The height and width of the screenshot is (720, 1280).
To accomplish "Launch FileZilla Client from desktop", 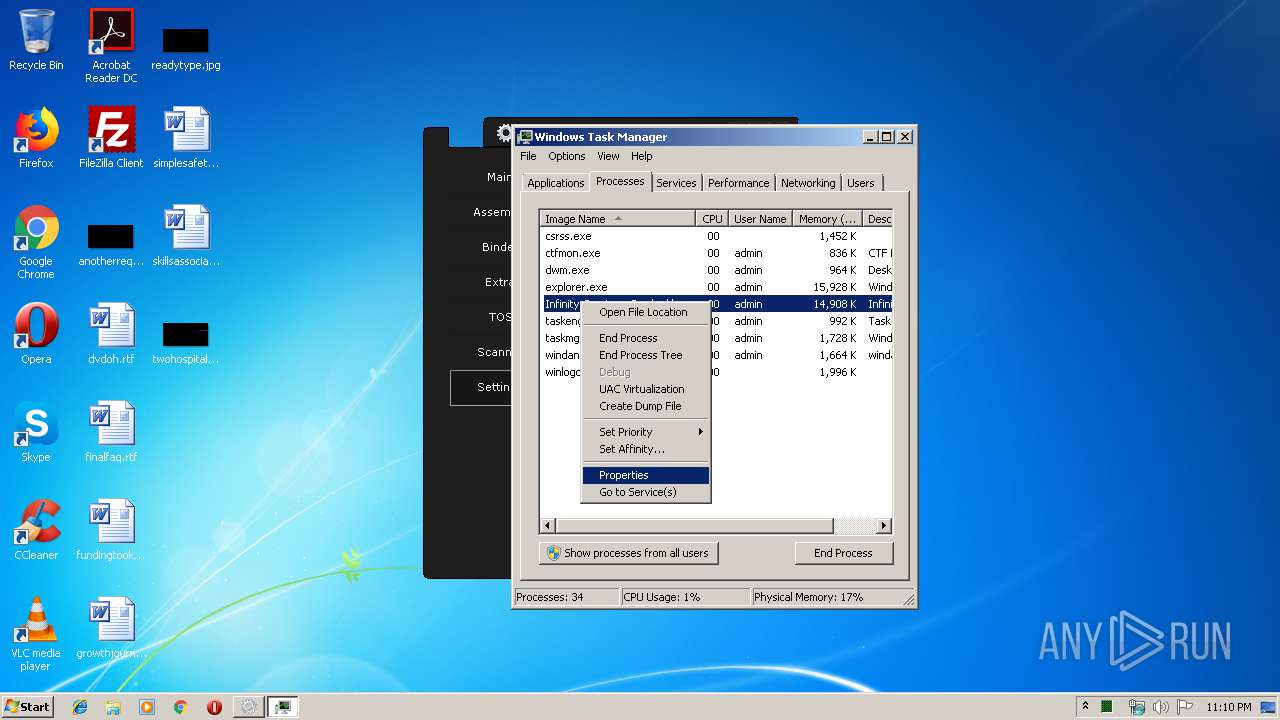I will click(x=111, y=137).
